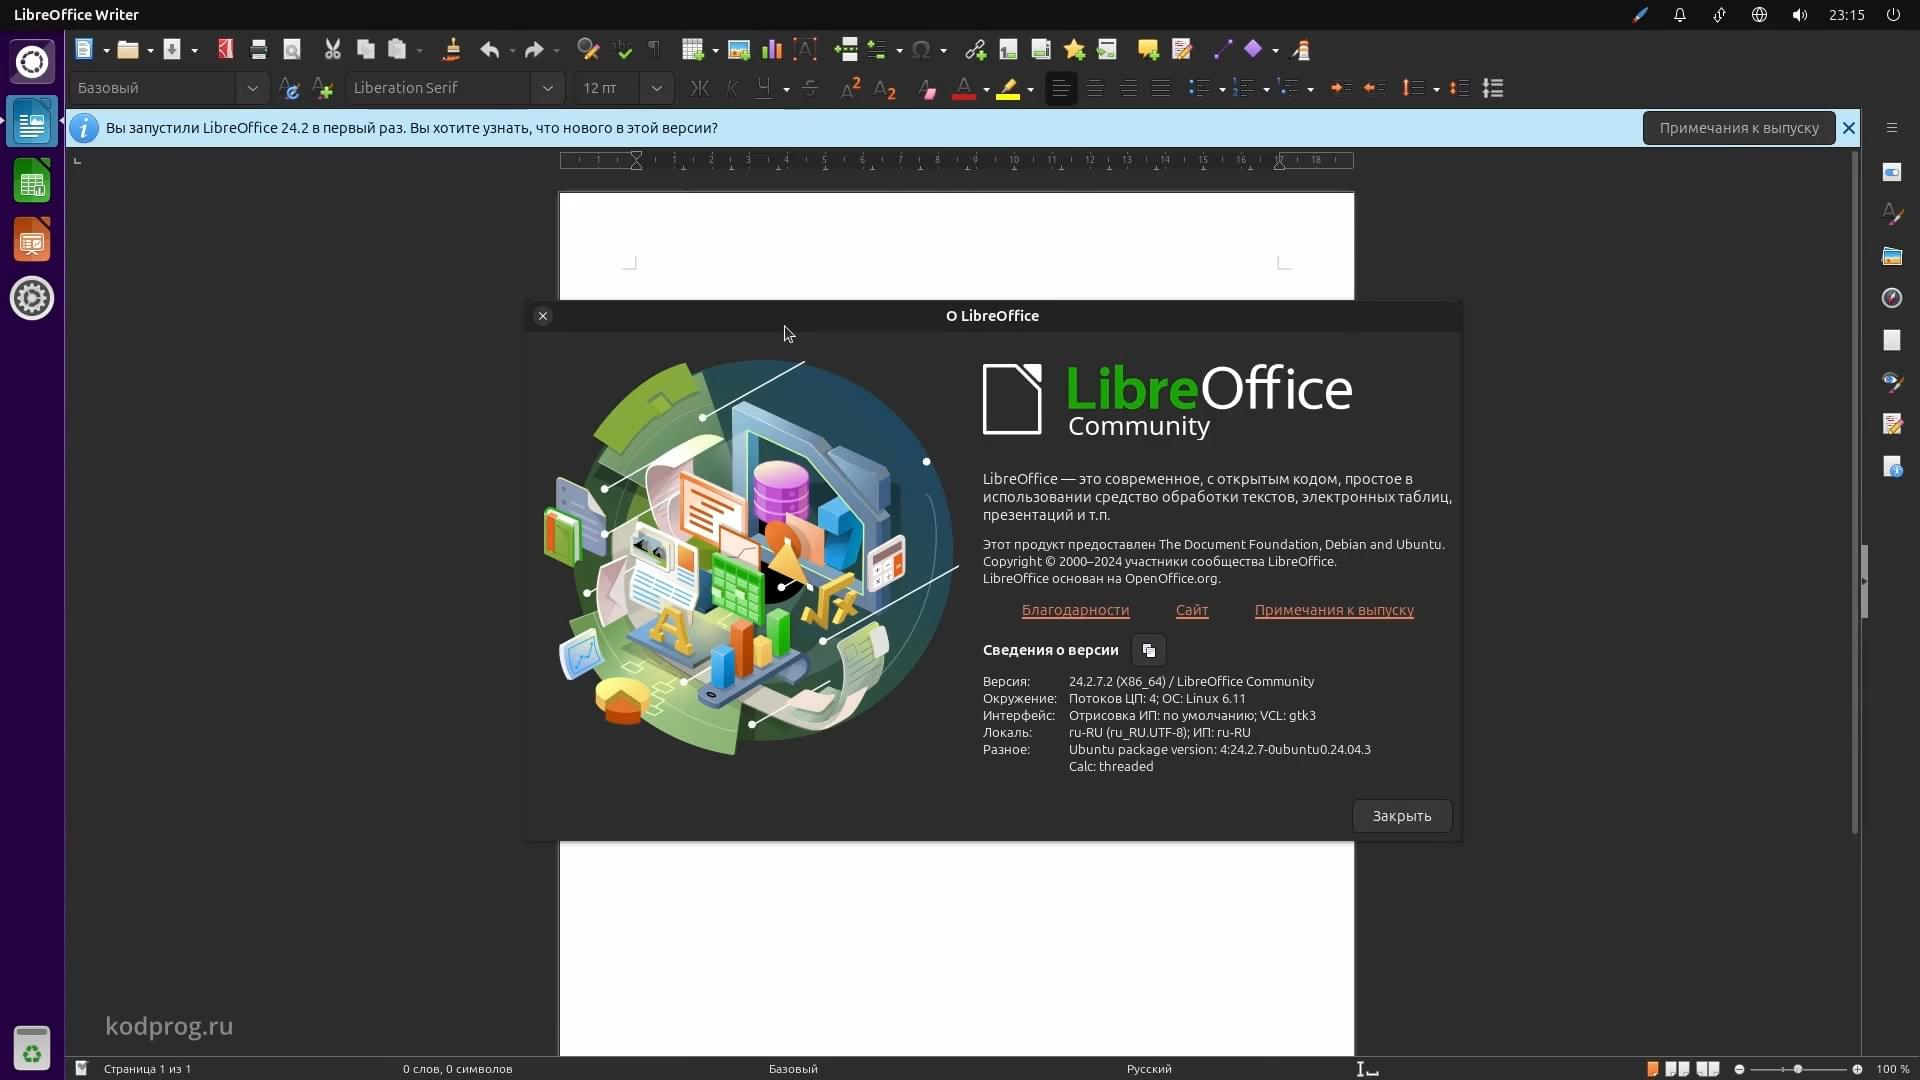Insert a chart
Image resolution: width=1920 pixels, height=1080 pixels.
coord(772,49)
